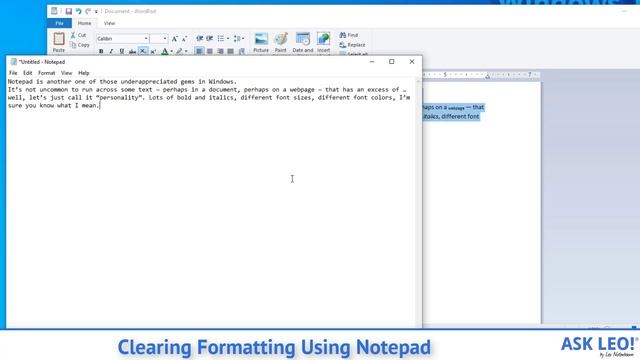The width and height of the screenshot is (640, 360).
Task: Select Justify alignment in WordPad
Action: click(x=231, y=51)
